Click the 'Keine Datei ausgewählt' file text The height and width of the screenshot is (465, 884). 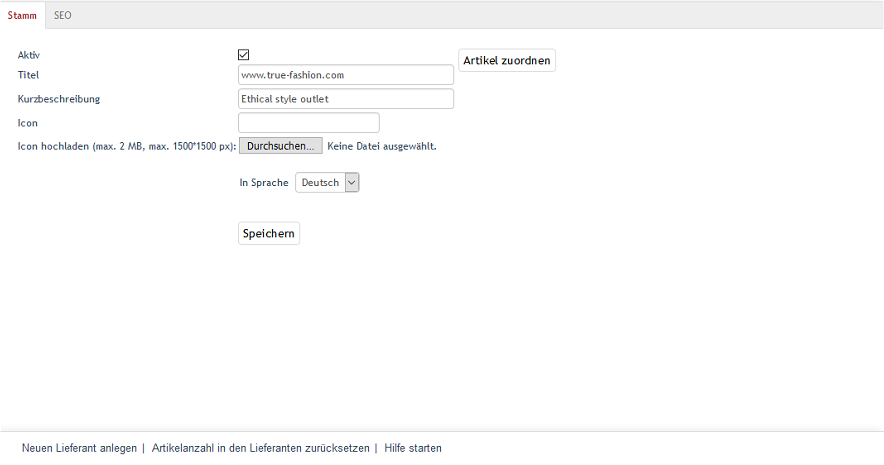tap(382, 146)
